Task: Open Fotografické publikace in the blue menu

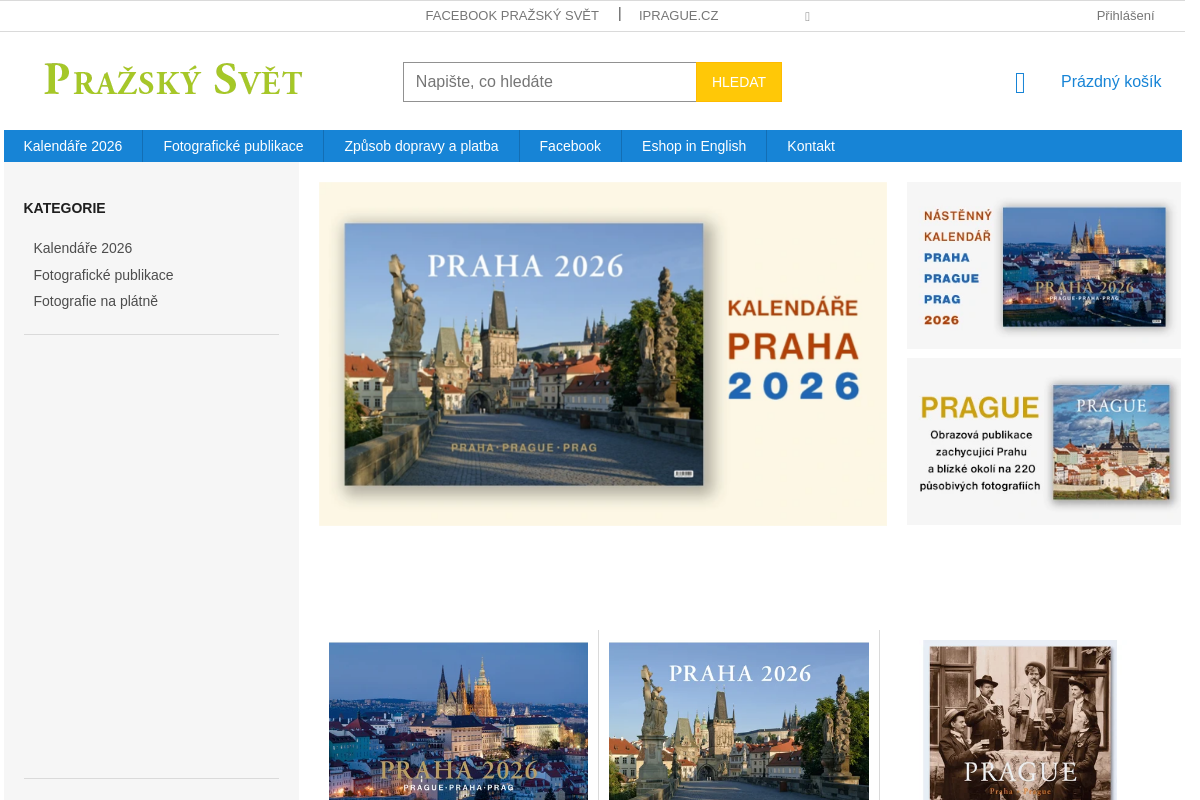Action: [233, 146]
